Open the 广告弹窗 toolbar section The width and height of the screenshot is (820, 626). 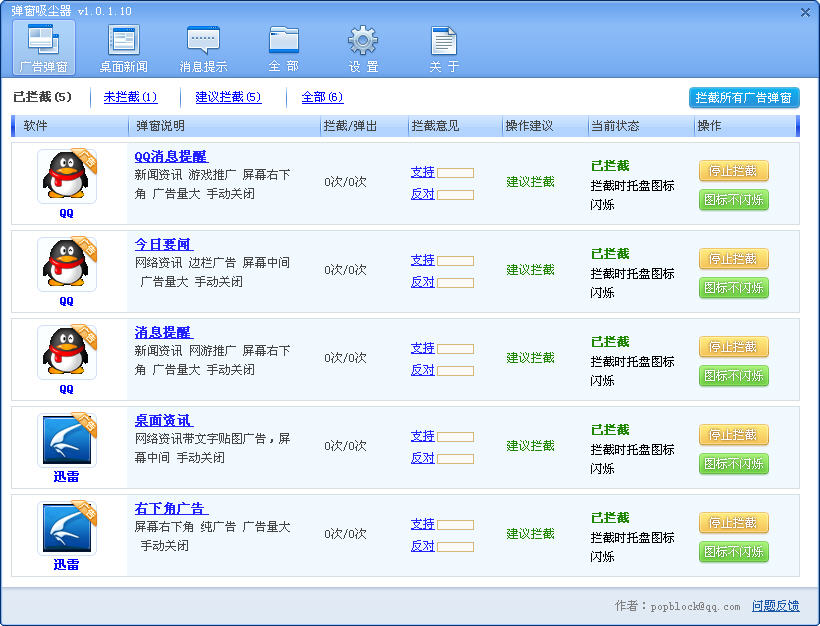[x=44, y=48]
